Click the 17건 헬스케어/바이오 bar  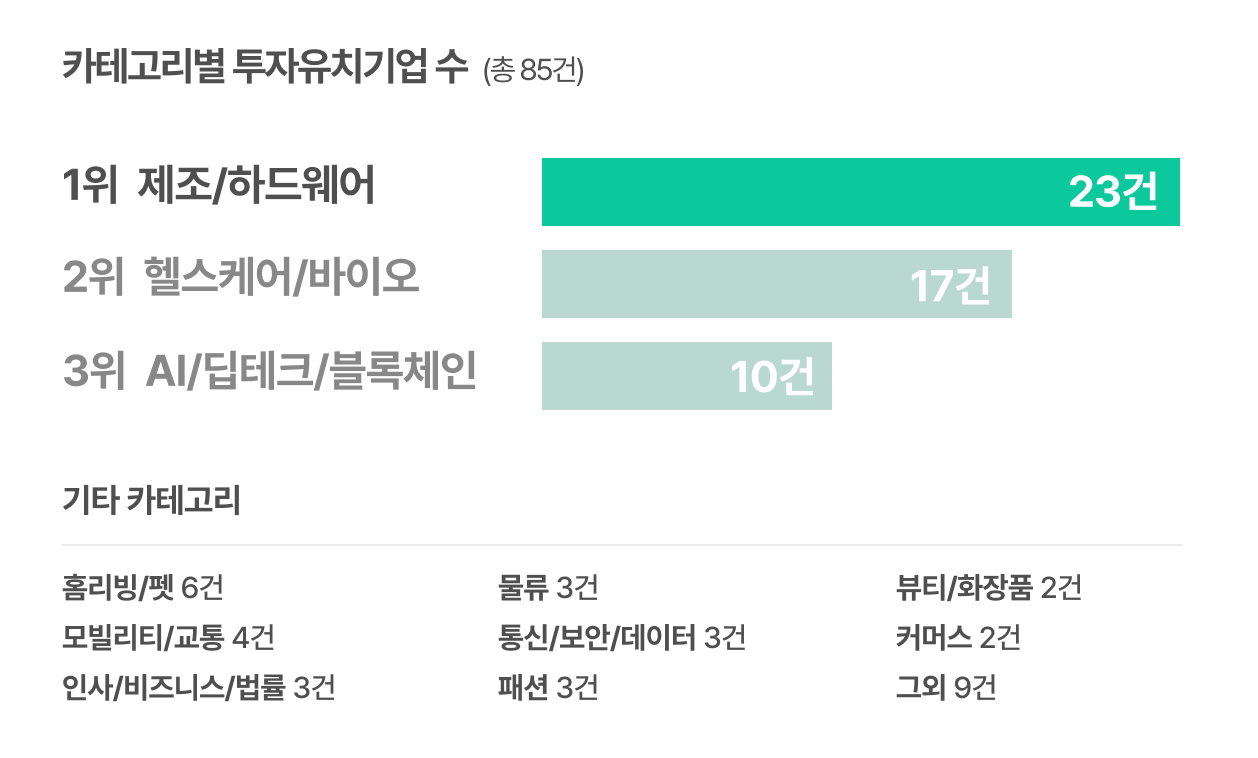click(x=777, y=284)
